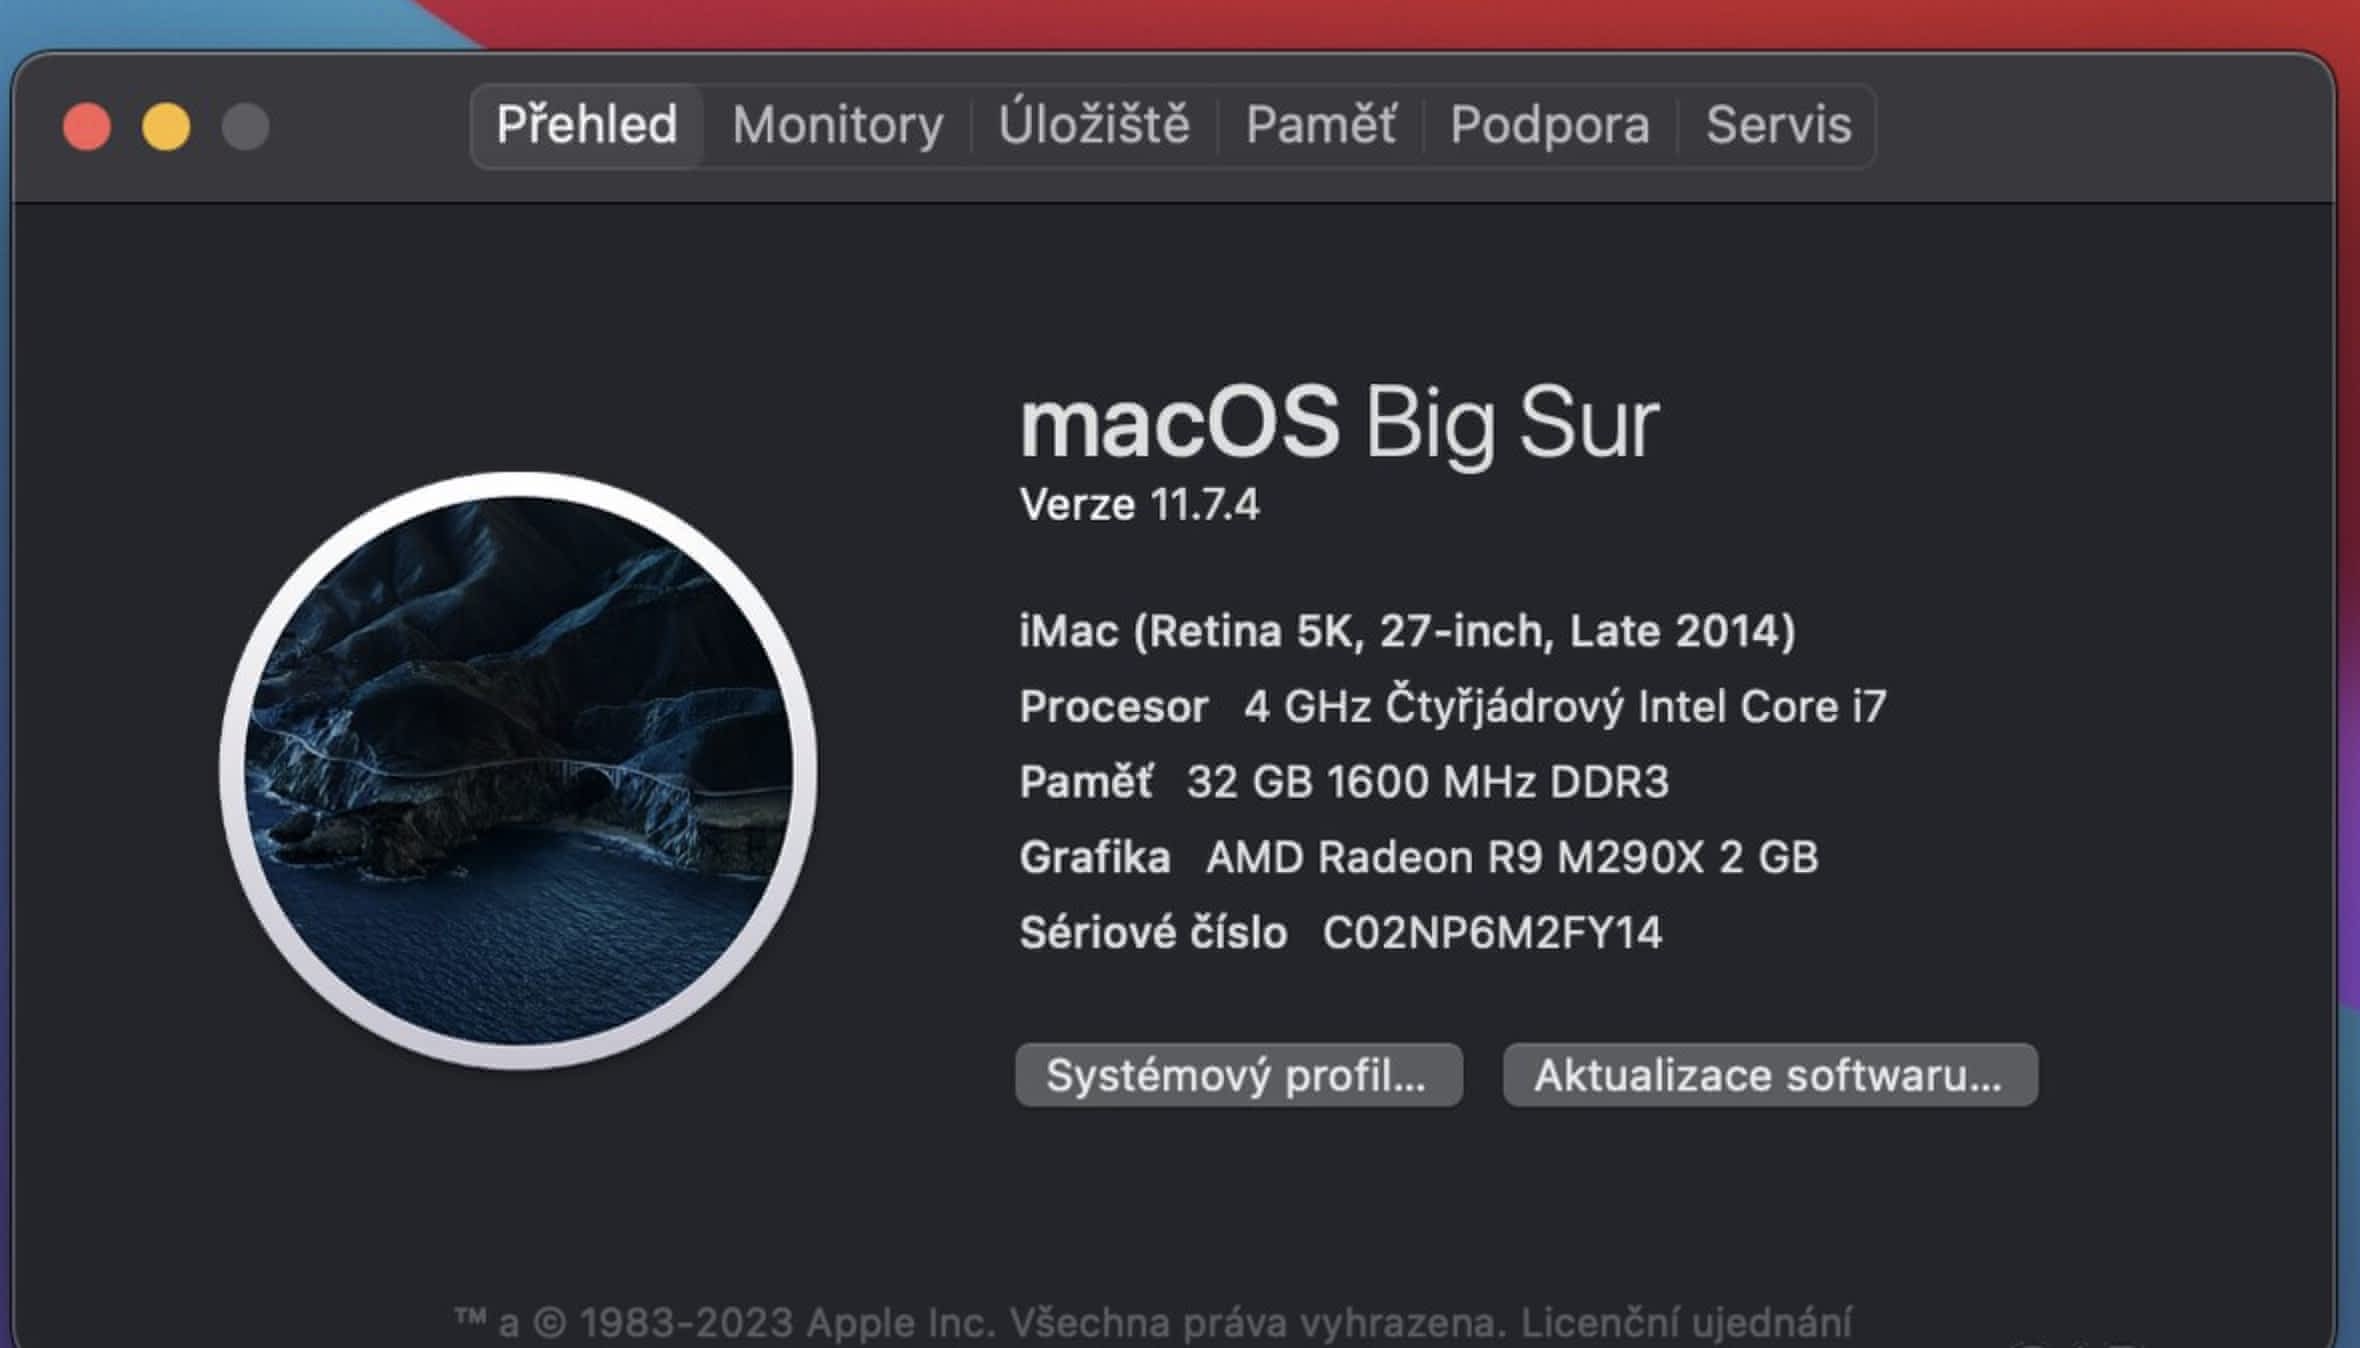Click the macOS Big Sur circular logo
The height and width of the screenshot is (1348, 2360).
tap(518, 770)
